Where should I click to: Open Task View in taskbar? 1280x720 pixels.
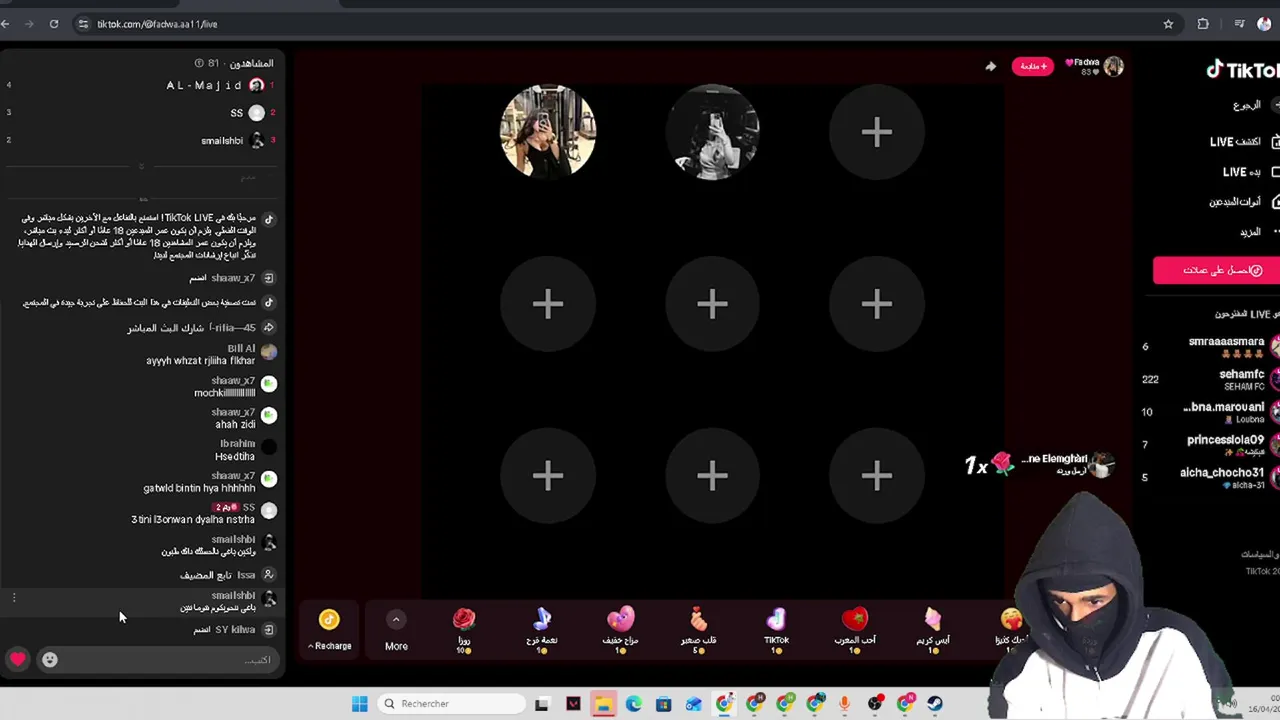[542, 704]
